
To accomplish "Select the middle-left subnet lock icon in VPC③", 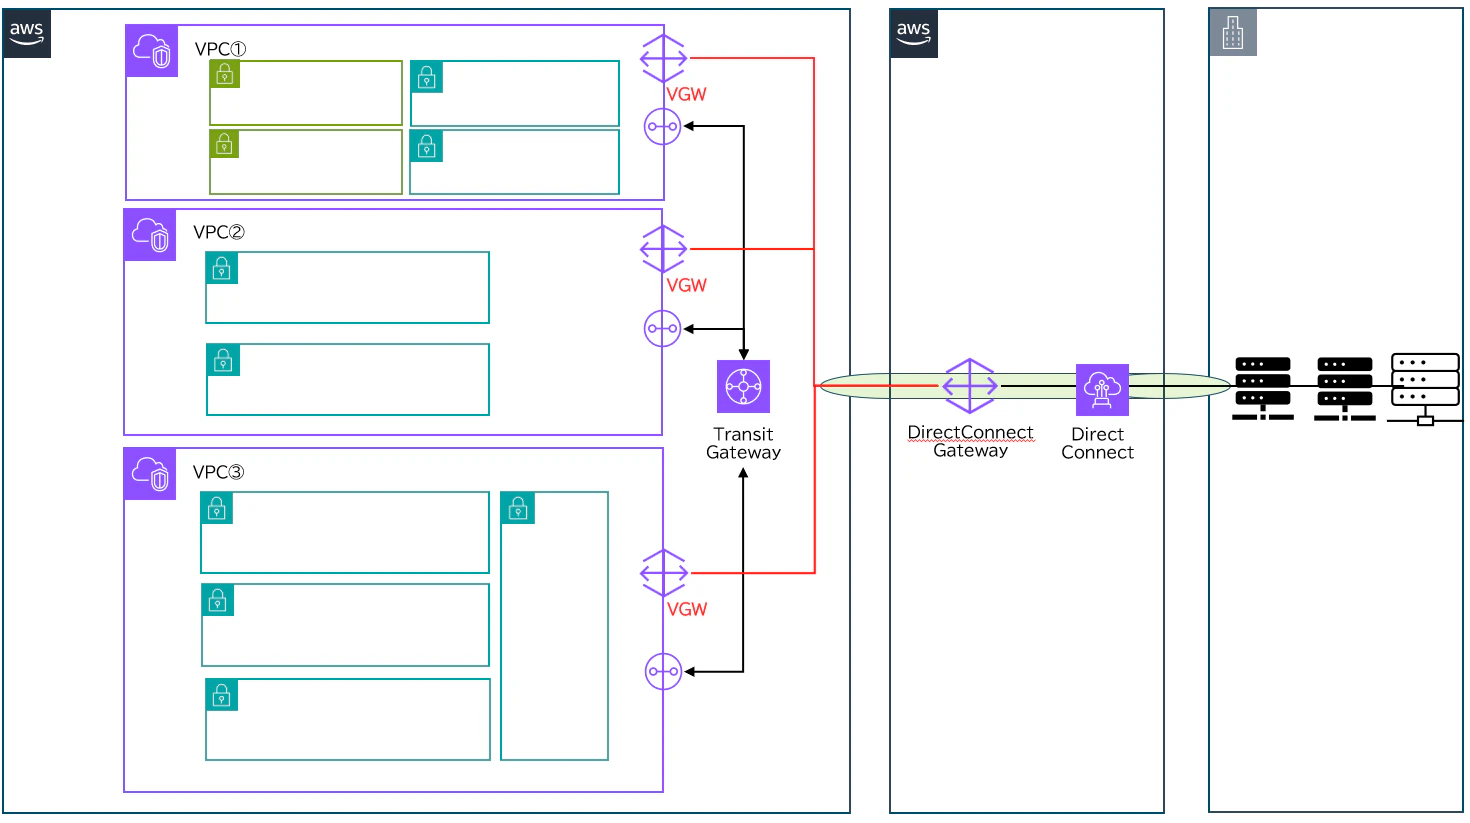I will pos(218,600).
